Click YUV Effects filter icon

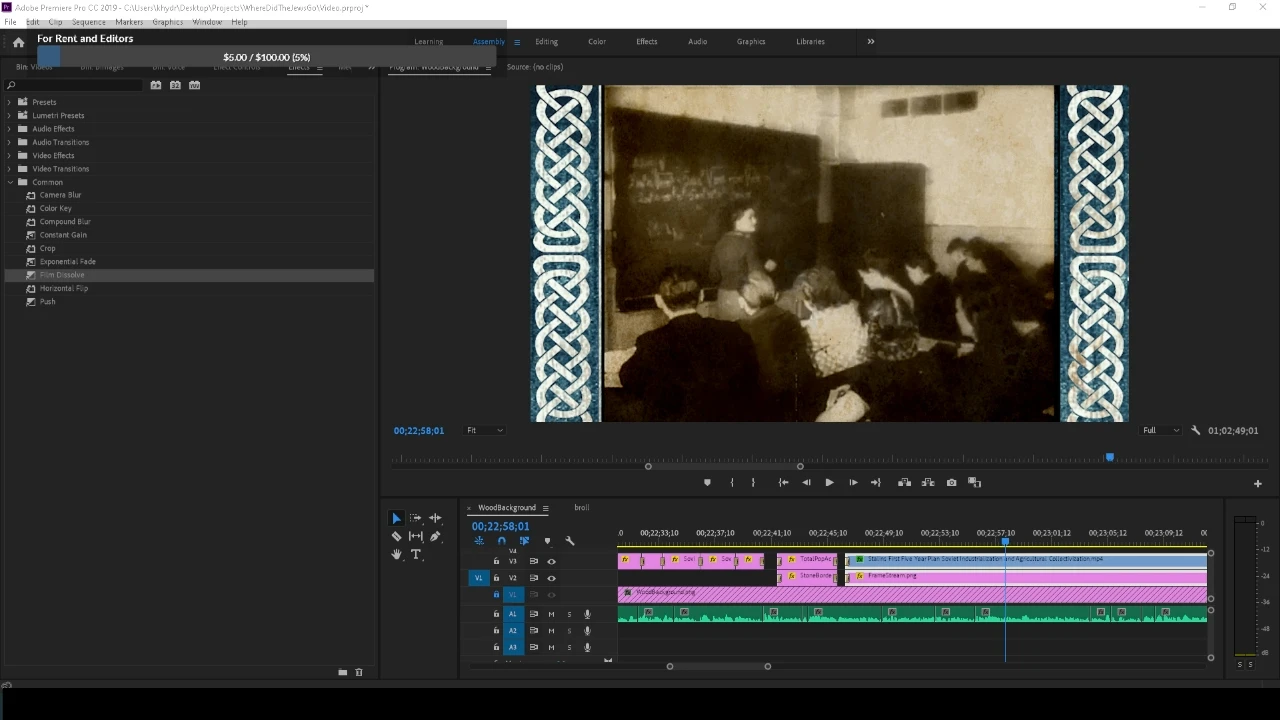[x=195, y=85]
